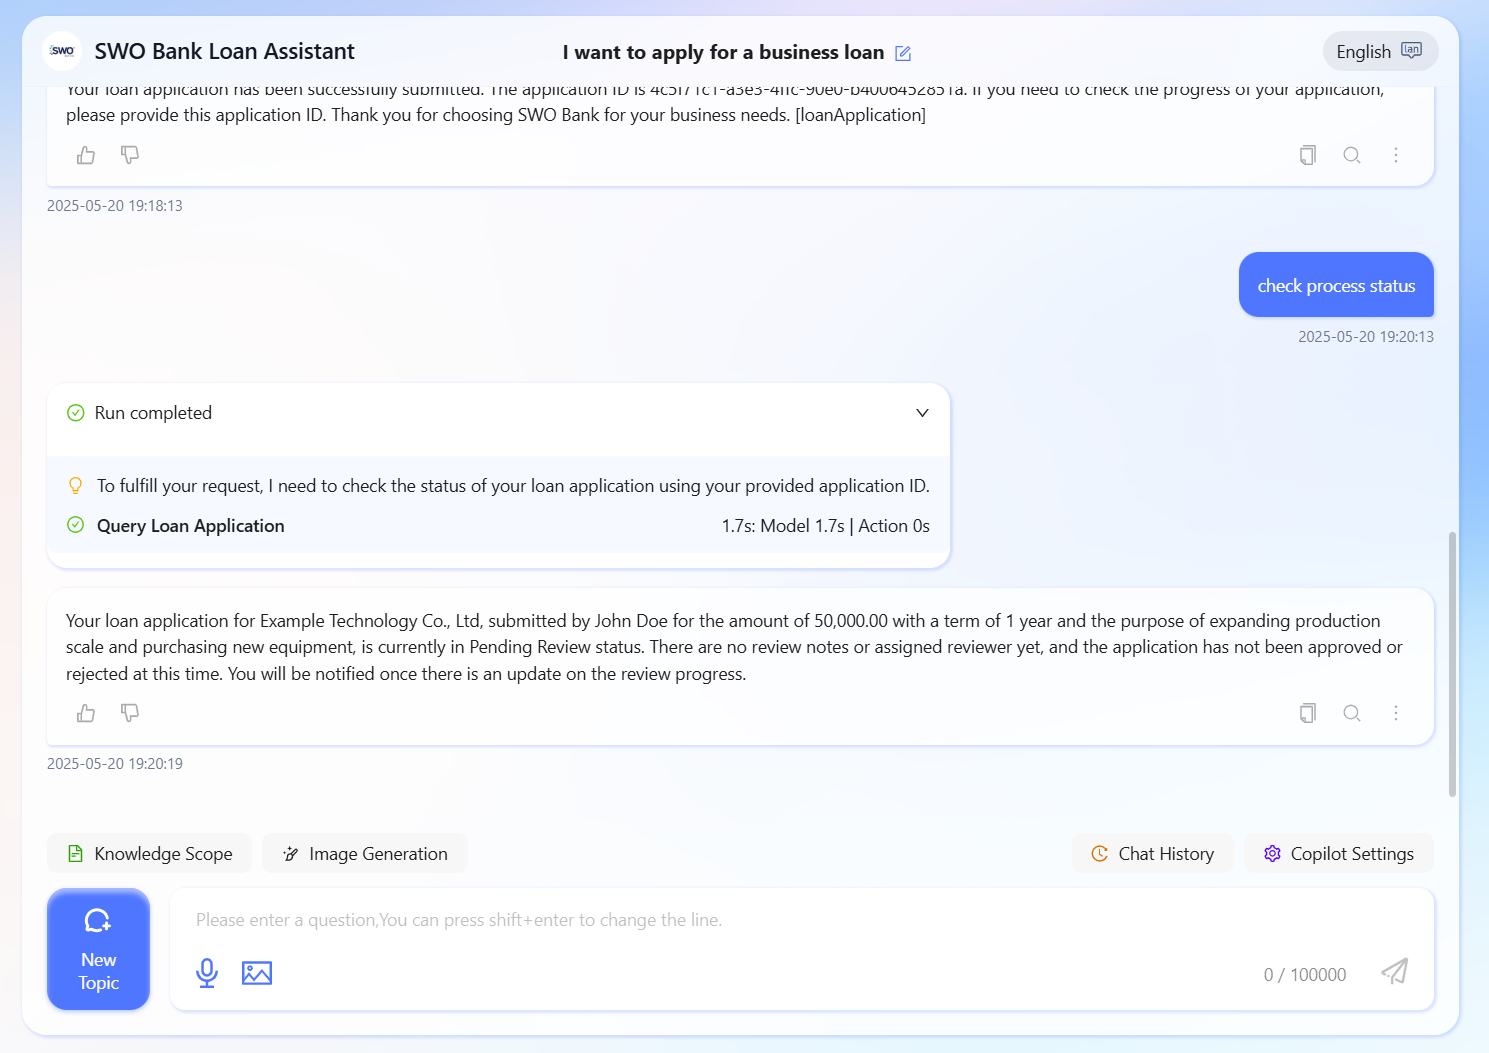Screen dimensions: 1489x1053
Task: Click thumbs down on the Pending Review response
Action: pos(130,713)
